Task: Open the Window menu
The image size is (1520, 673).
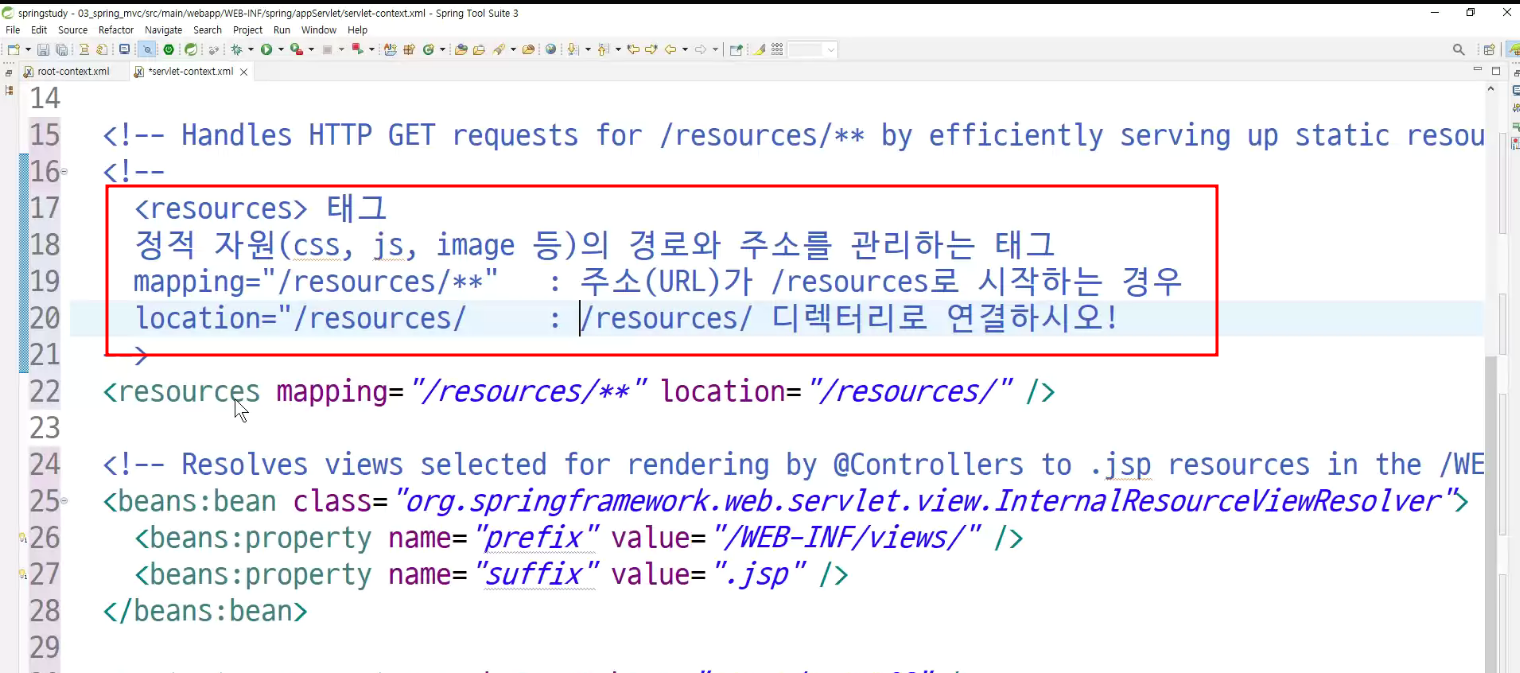Action: point(319,30)
